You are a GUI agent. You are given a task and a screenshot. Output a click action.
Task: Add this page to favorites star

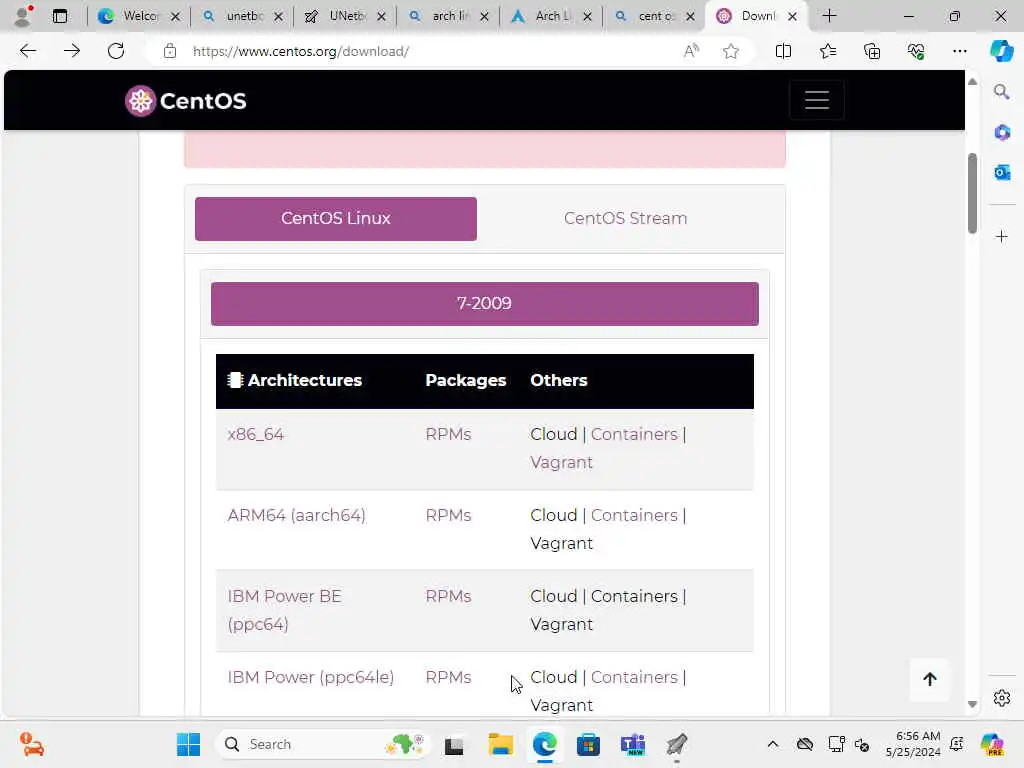click(x=731, y=51)
